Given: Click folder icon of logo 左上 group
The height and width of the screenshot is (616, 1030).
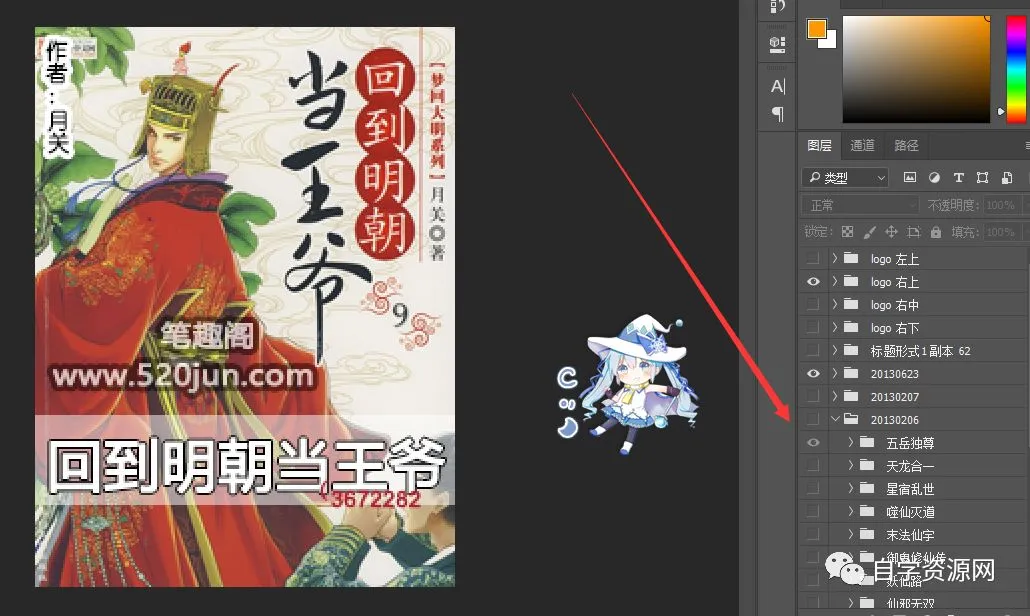Looking at the screenshot, I should 851,258.
